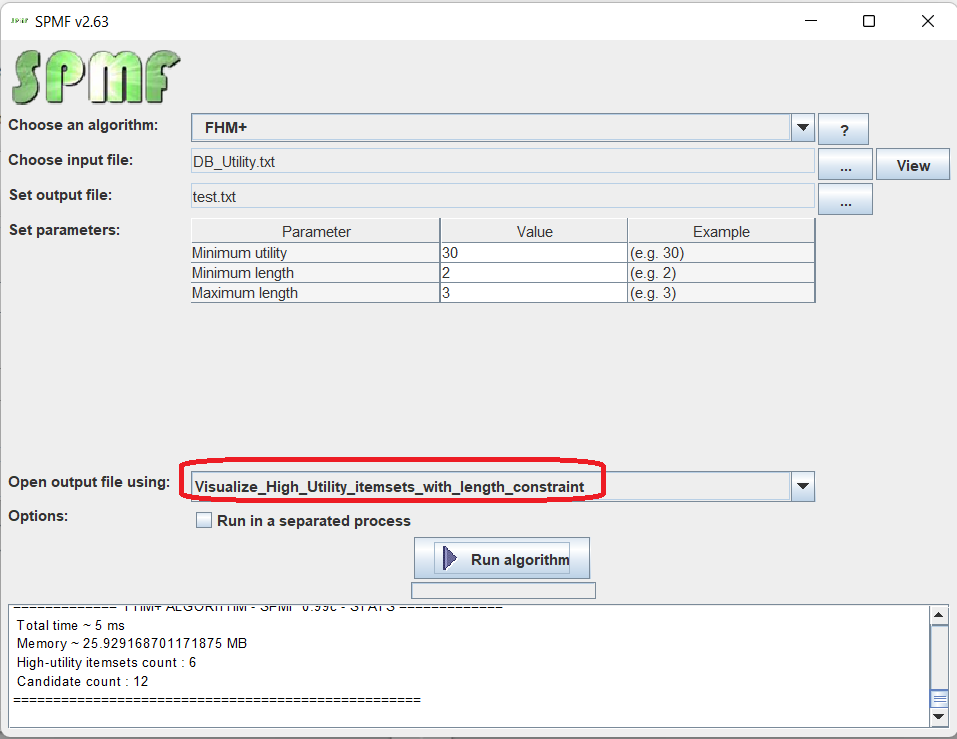Click the Minimum length value cell
Image resolution: width=957 pixels, height=739 pixels.
tap(533, 273)
